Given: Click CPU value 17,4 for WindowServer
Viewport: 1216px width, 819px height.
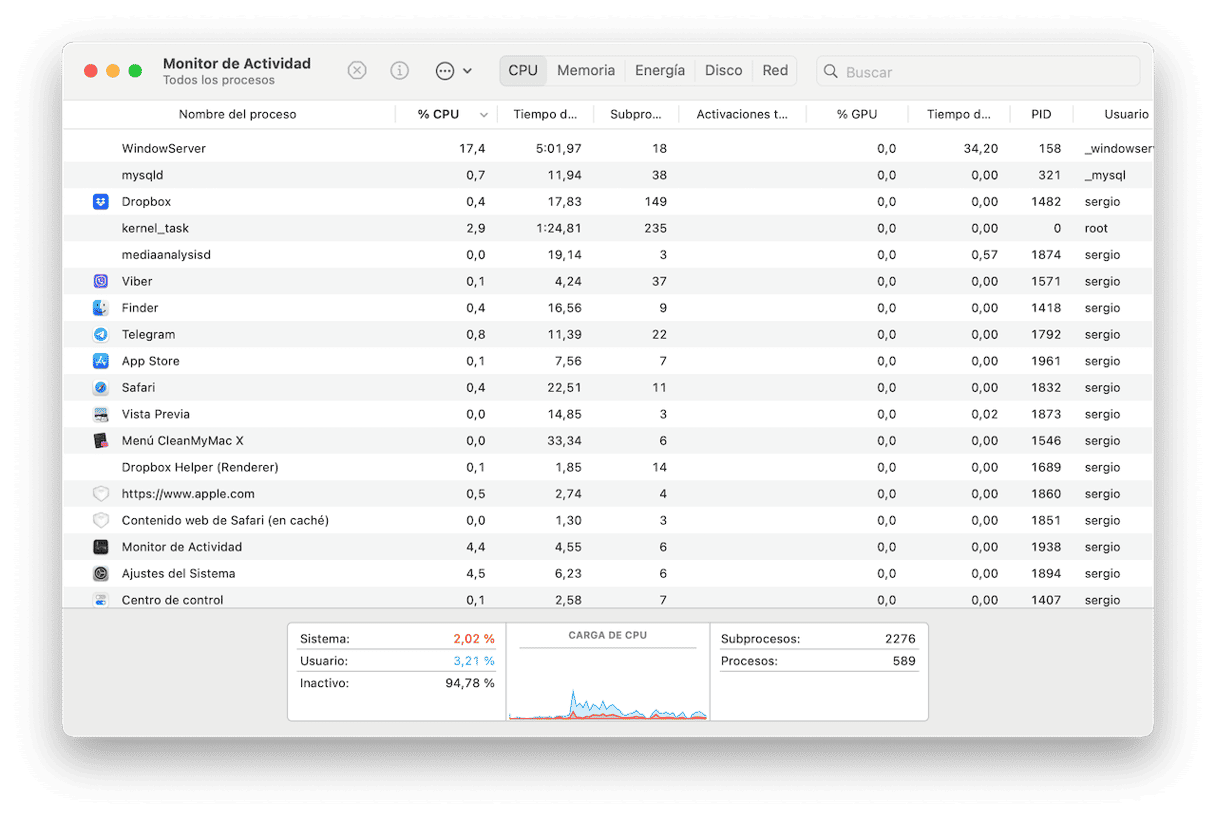Looking at the screenshot, I should point(472,148).
